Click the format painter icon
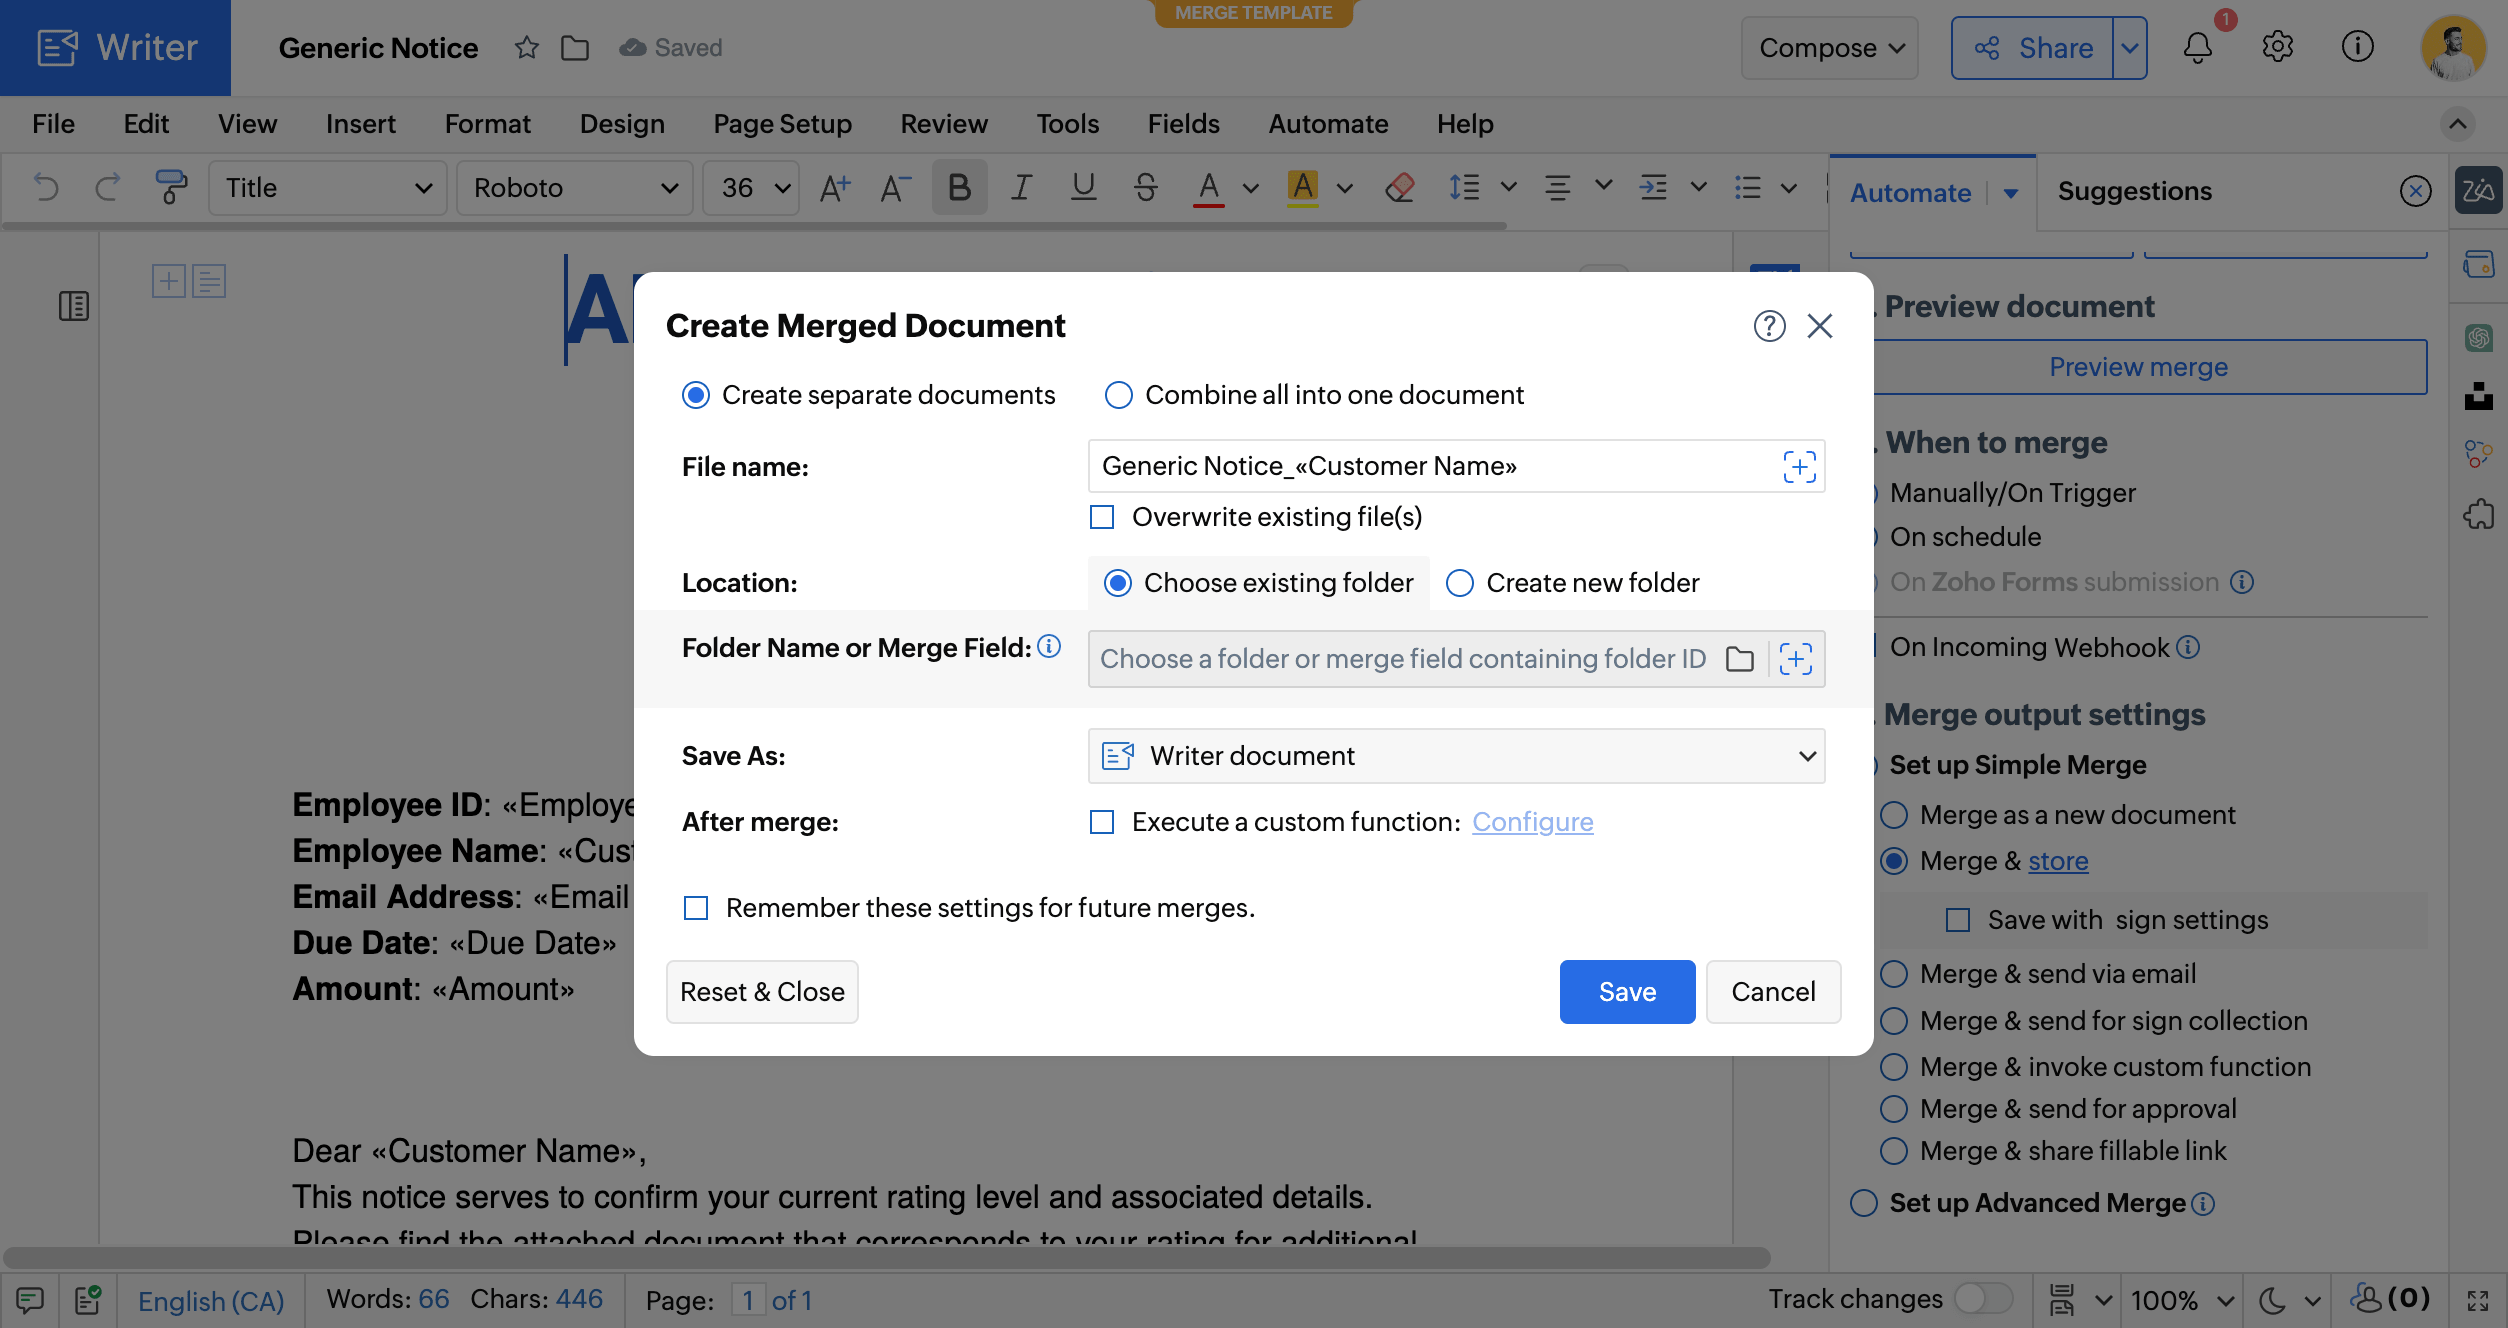The image size is (2508, 1328). click(x=171, y=187)
